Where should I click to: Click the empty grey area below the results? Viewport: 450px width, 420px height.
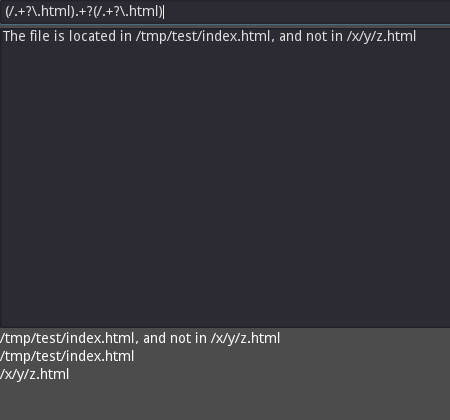click(225, 402)
